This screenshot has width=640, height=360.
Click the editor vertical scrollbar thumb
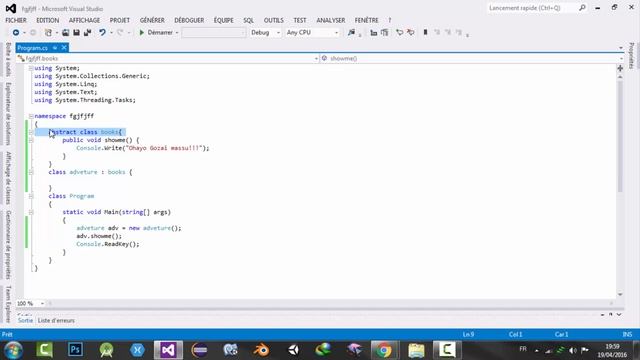pyautogui.click(x=620, y=136)
